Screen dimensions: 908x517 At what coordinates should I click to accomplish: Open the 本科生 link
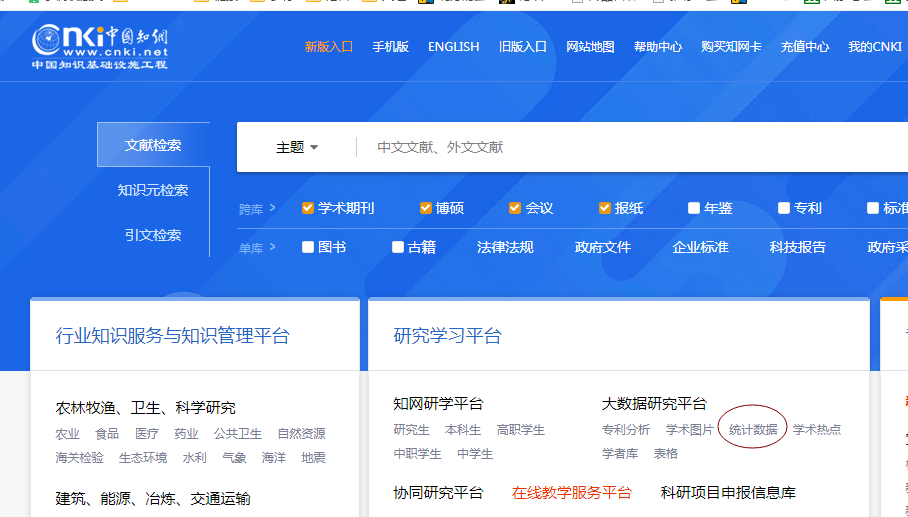click(x=463, y=430)
